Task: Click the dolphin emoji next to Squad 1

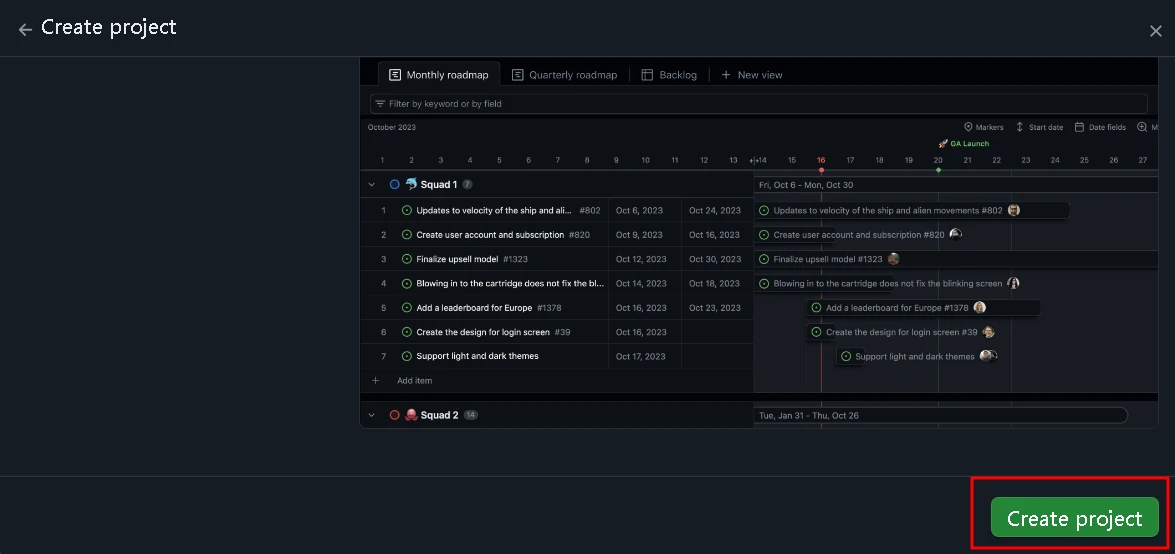Action: pos(411,184)
